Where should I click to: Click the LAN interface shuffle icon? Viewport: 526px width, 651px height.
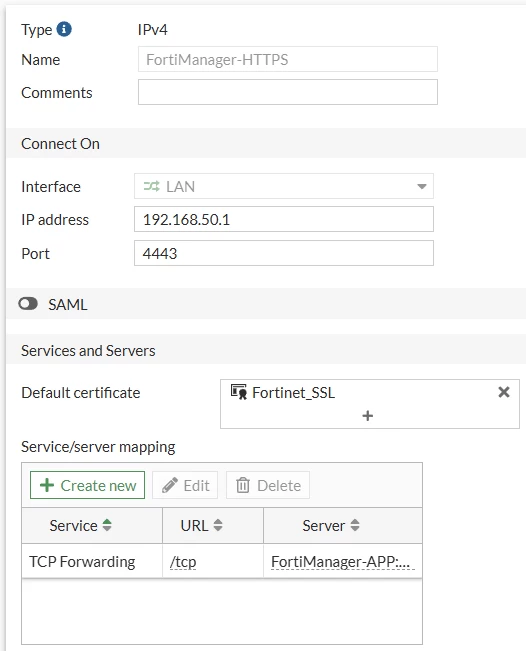(152, 186)
